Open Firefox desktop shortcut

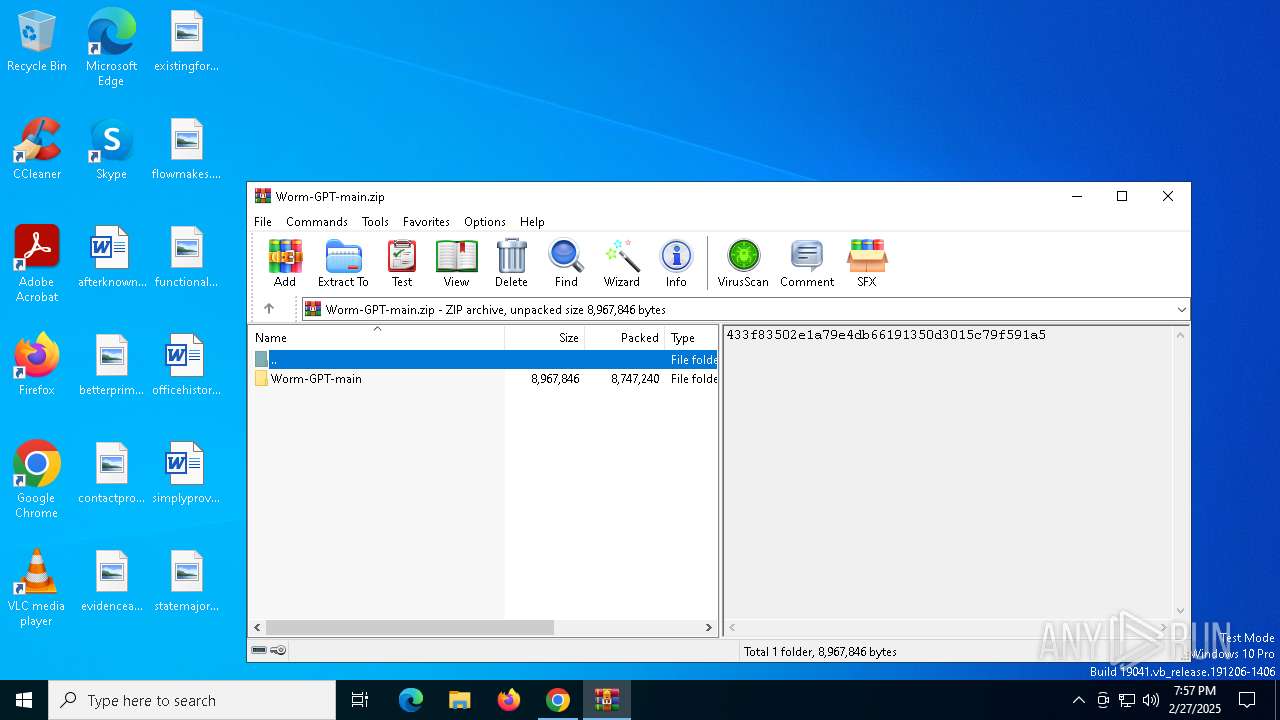pos(37,365)
